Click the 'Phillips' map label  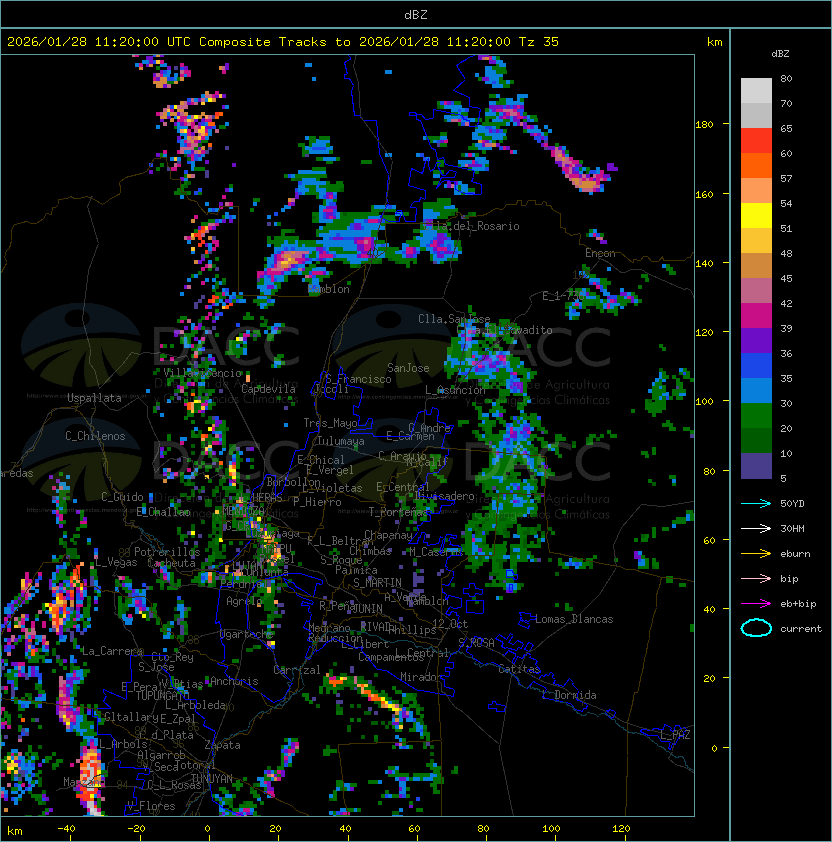point(413,630)
